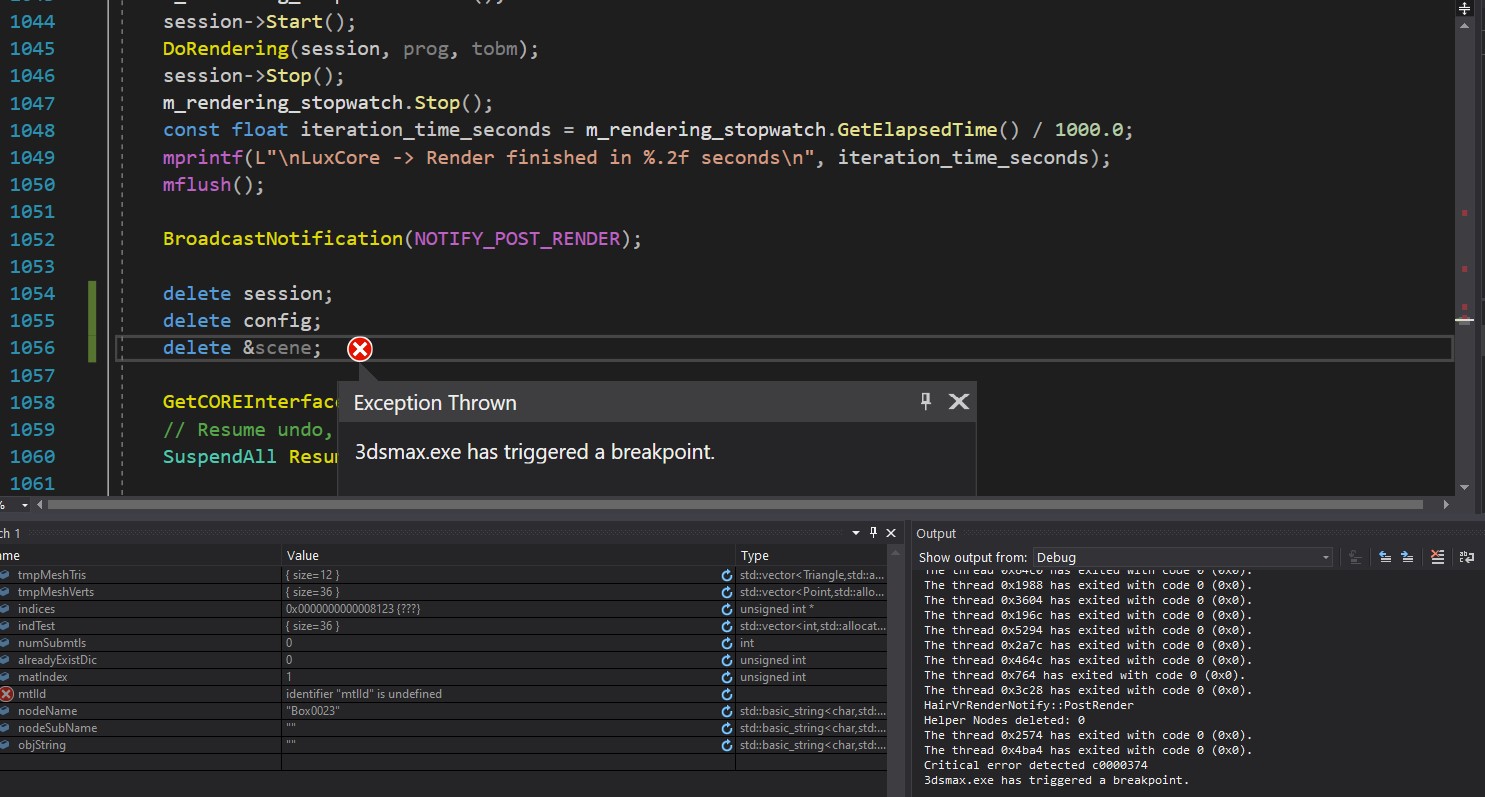Refresh the tmpMeshTris watch value
1485x797 pixels.
click(x=726, y=575)
